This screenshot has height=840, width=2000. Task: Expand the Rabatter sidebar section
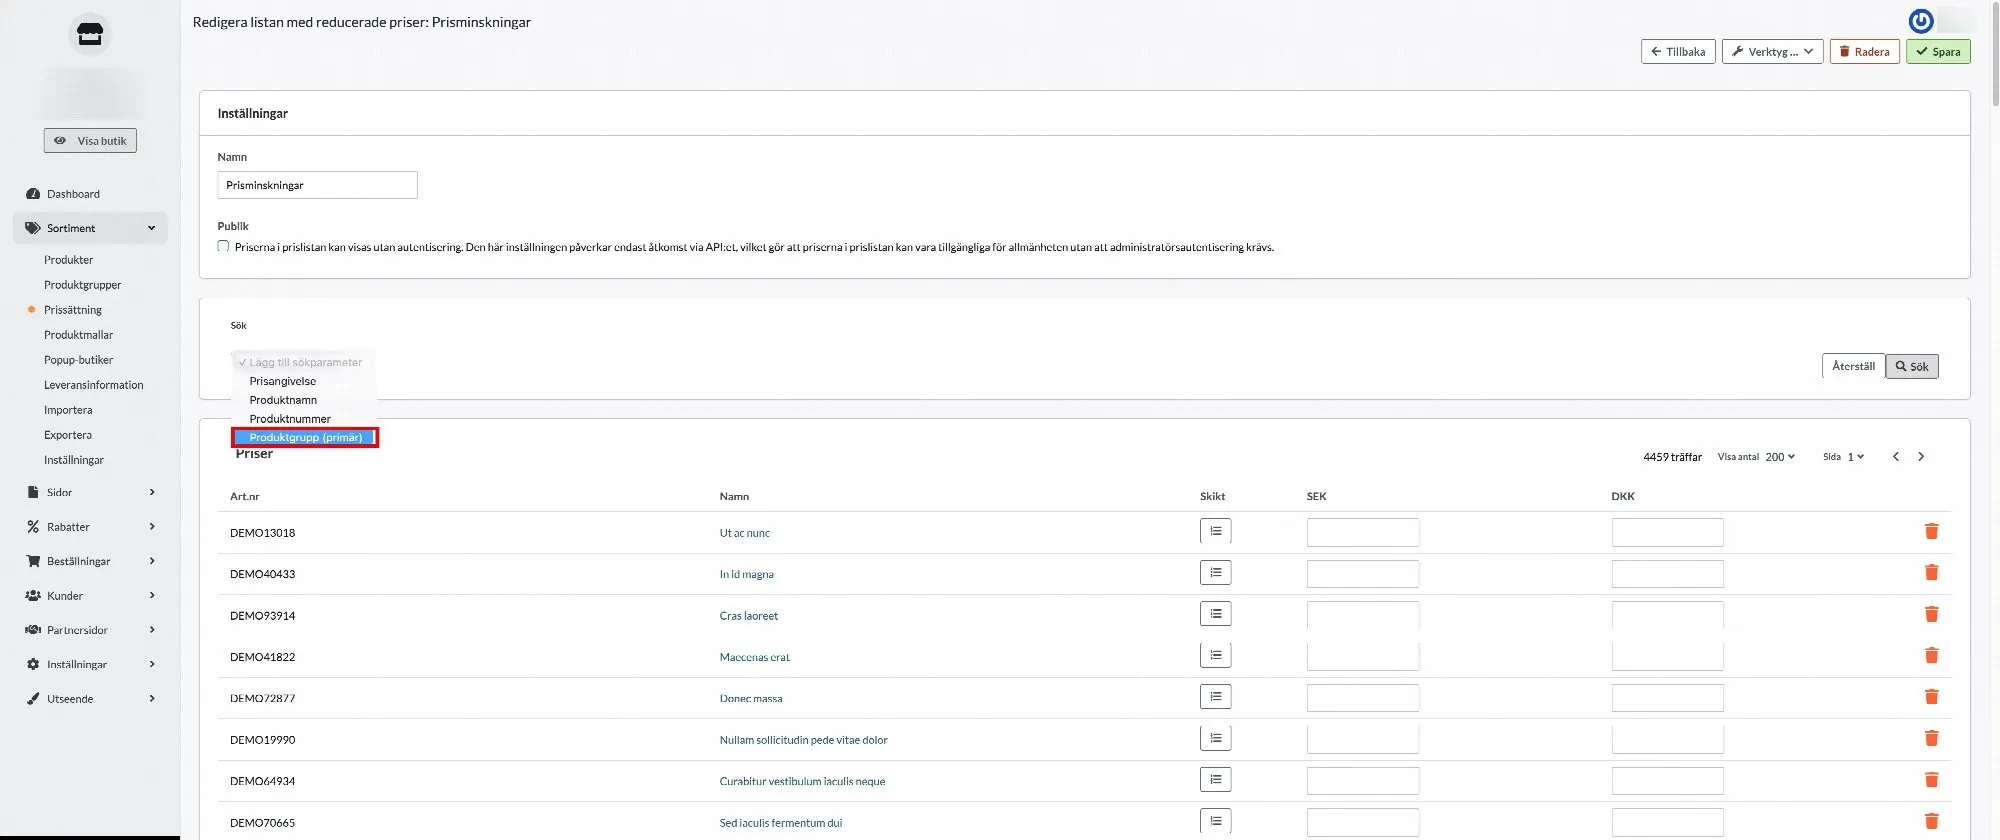(90, 527)
